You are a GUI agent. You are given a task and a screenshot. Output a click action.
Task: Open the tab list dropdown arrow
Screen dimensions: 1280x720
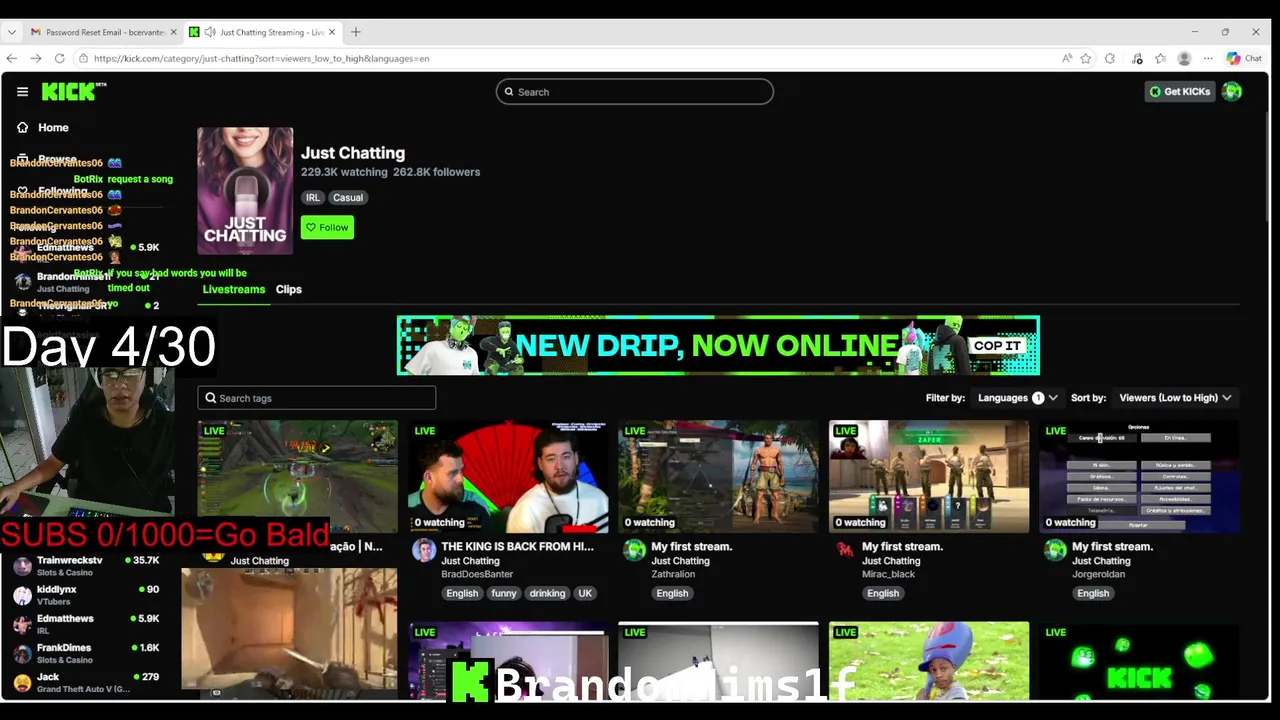pyautogui.click(x=12, y=32)
